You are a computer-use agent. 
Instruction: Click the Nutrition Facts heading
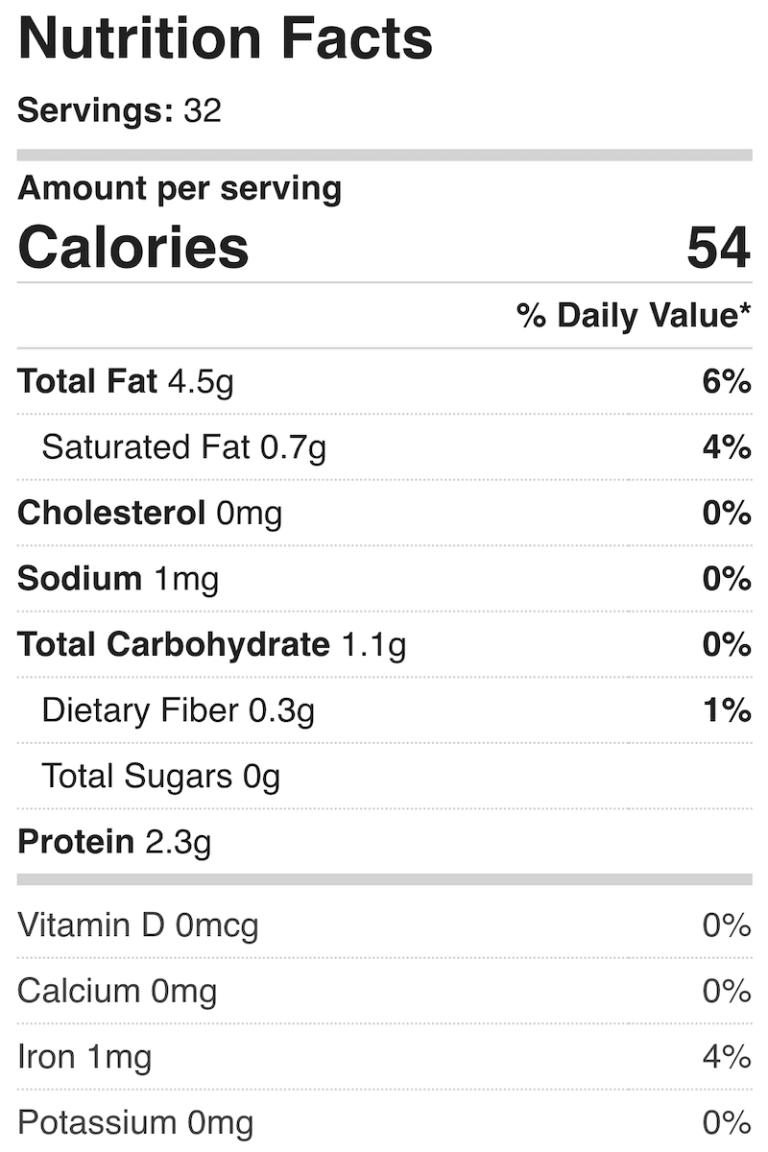[x=225, y=40]
